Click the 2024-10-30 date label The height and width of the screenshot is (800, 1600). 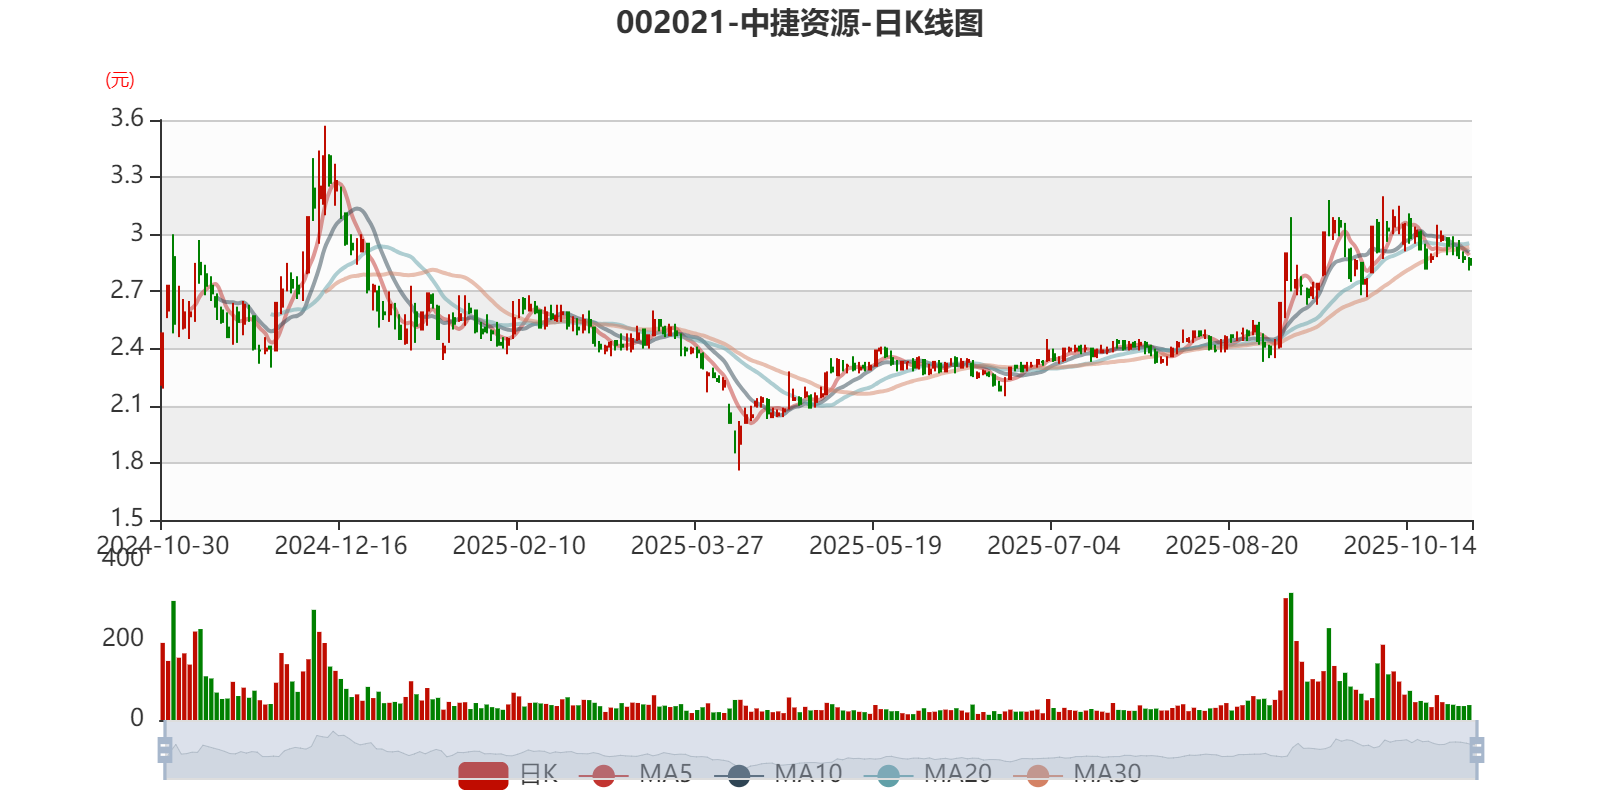tap(163, 546)
